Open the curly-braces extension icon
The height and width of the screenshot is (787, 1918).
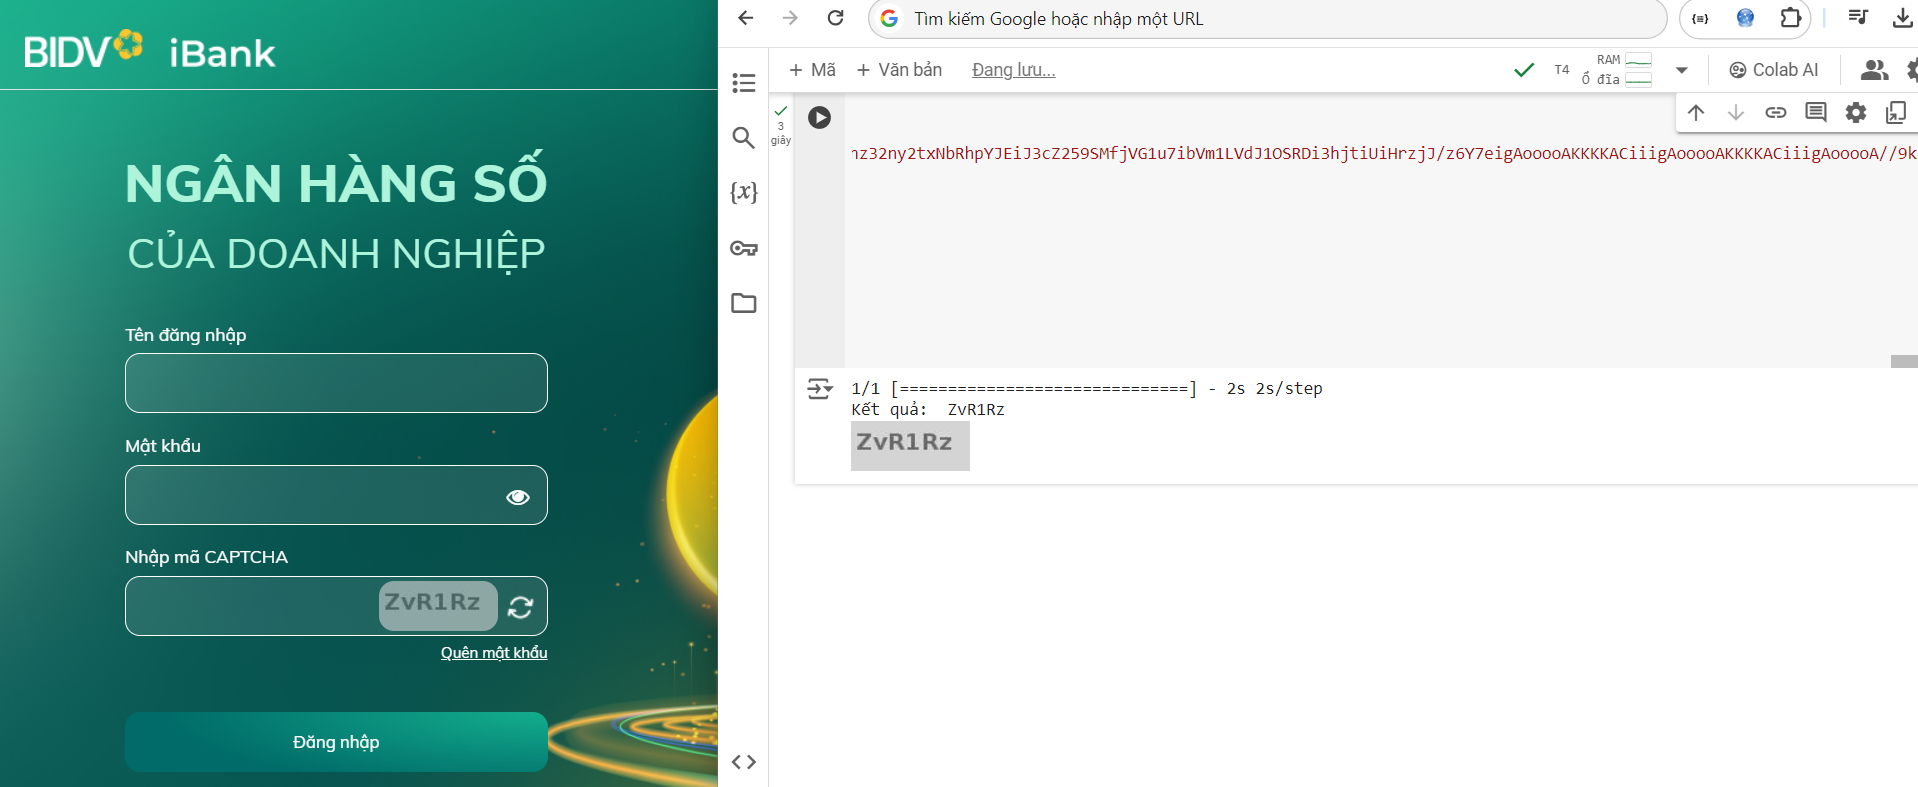1700,18
